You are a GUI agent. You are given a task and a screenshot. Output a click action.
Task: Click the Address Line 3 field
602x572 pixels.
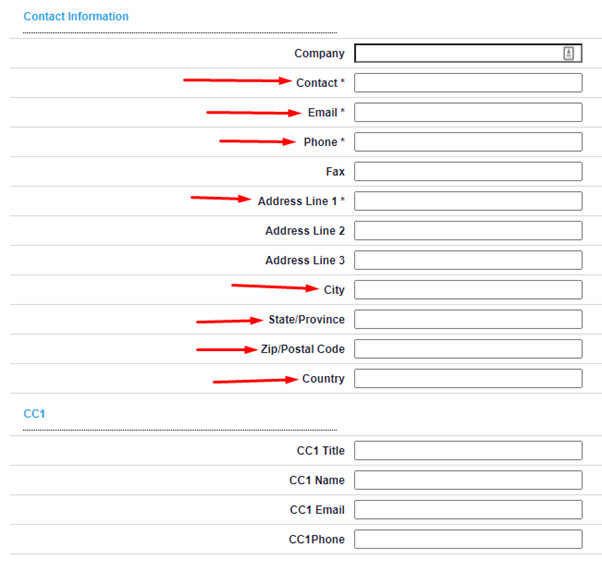click(468, 260)
